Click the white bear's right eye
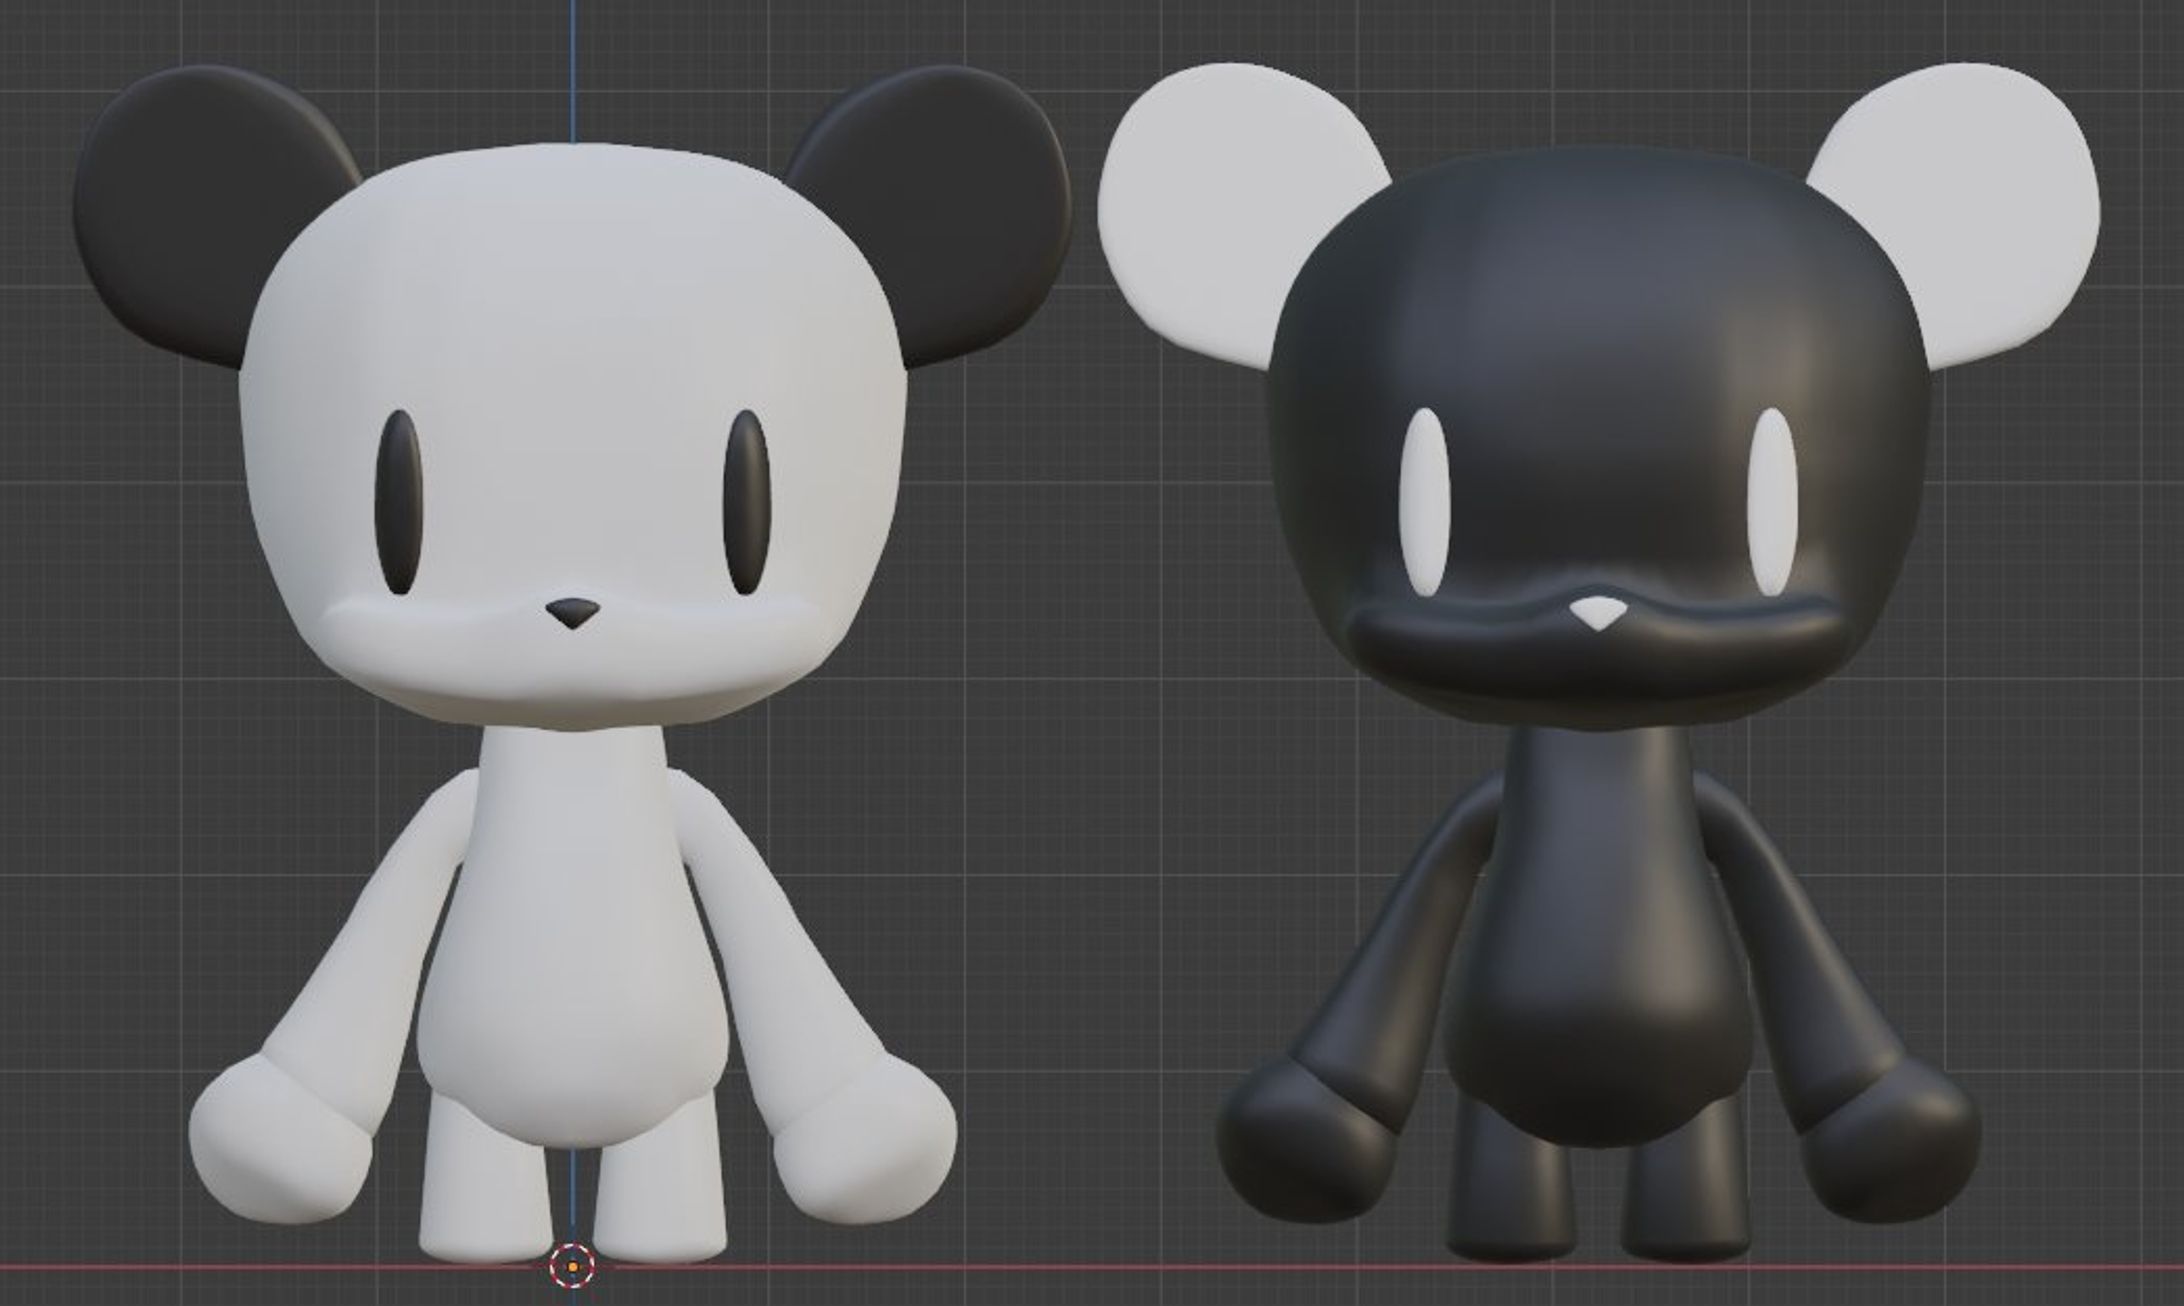This screenshot has width=2184, height=1306. [748, 503]
